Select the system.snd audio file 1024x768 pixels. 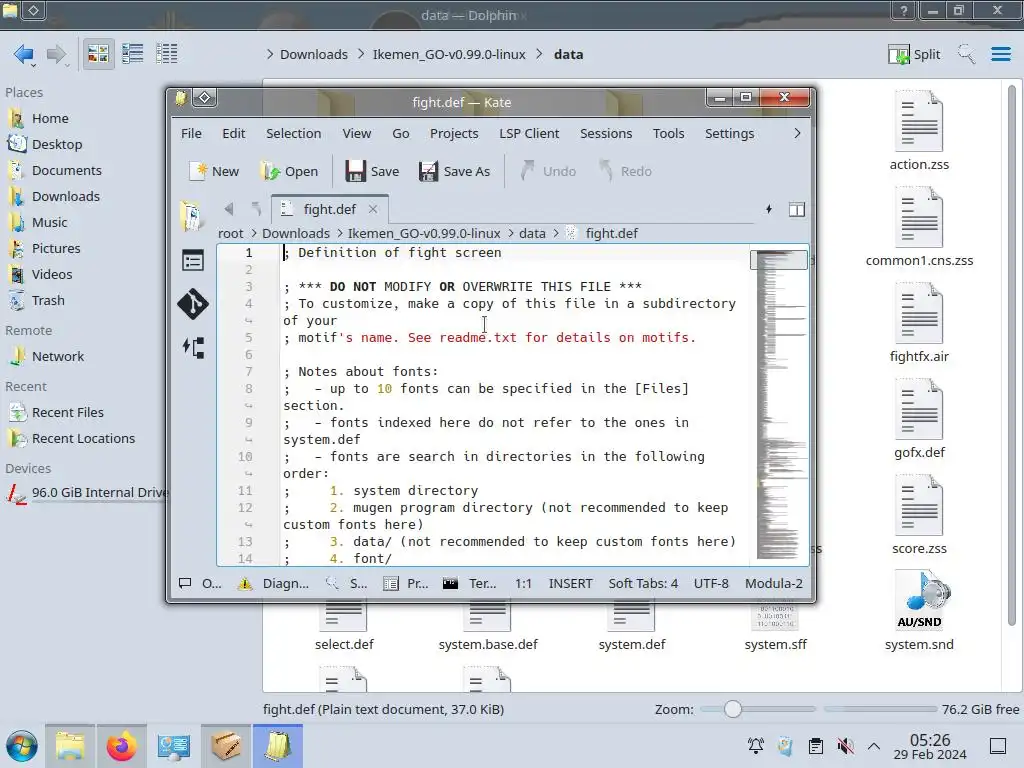point(919,611)
